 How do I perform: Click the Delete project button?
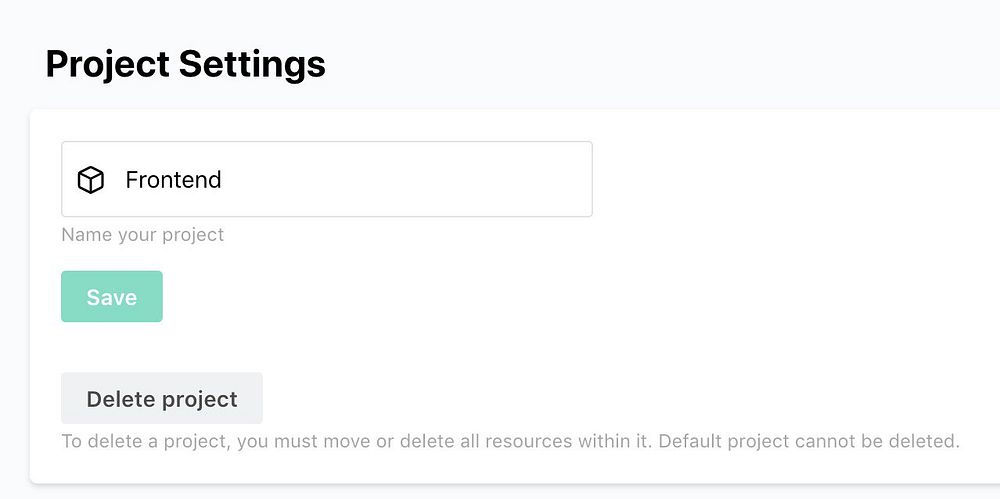point(162,399)
